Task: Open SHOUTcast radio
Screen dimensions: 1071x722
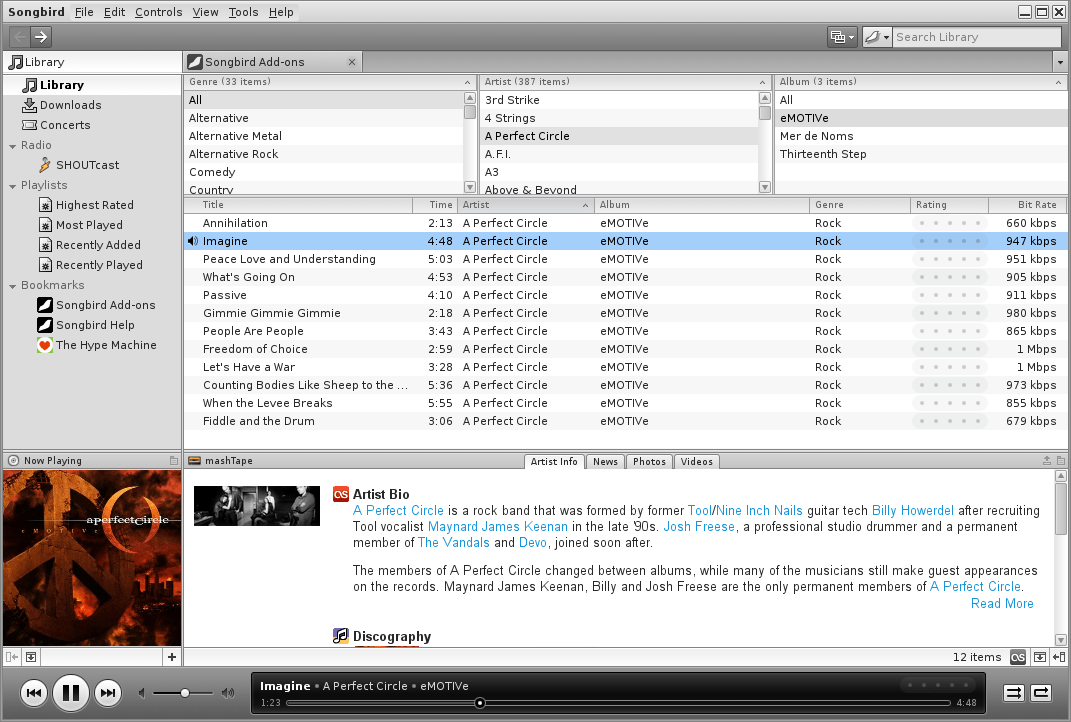Action: [79, 165]
